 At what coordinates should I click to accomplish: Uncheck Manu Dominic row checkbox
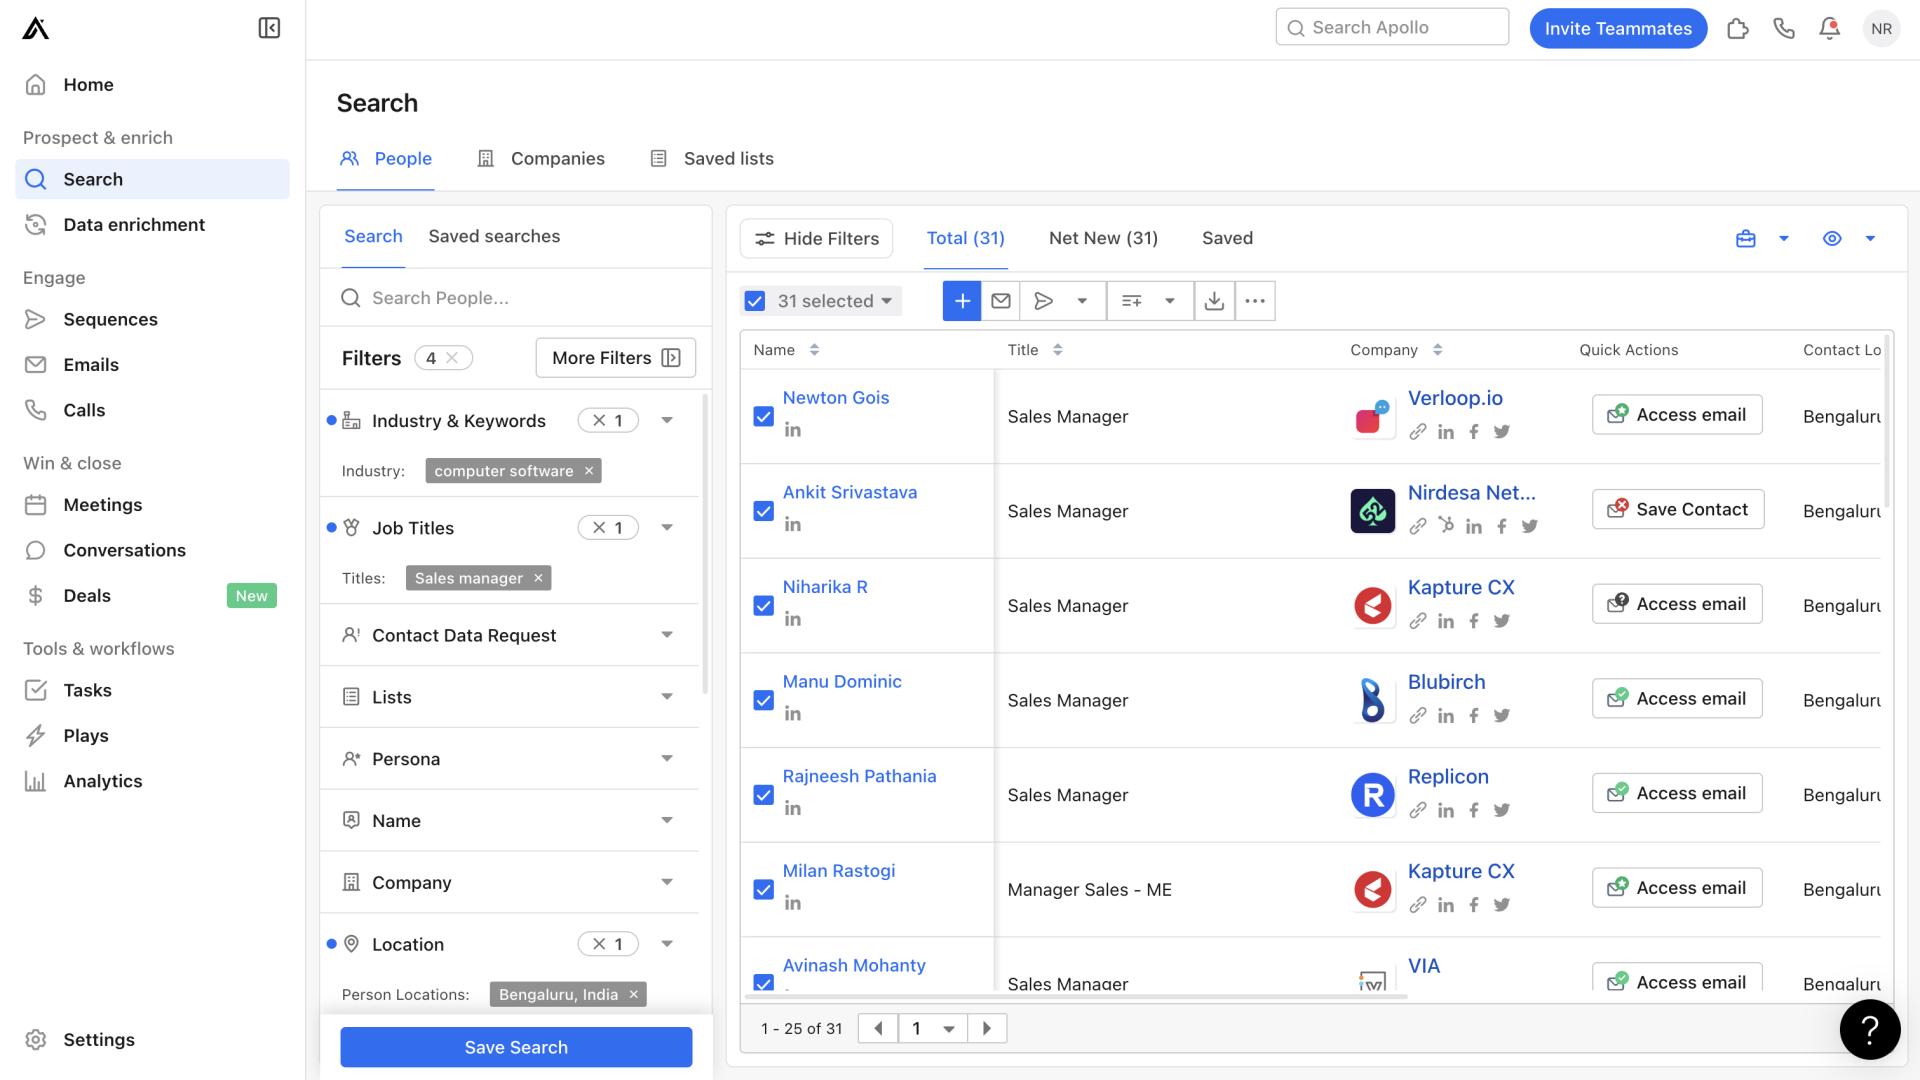point(764,700)
